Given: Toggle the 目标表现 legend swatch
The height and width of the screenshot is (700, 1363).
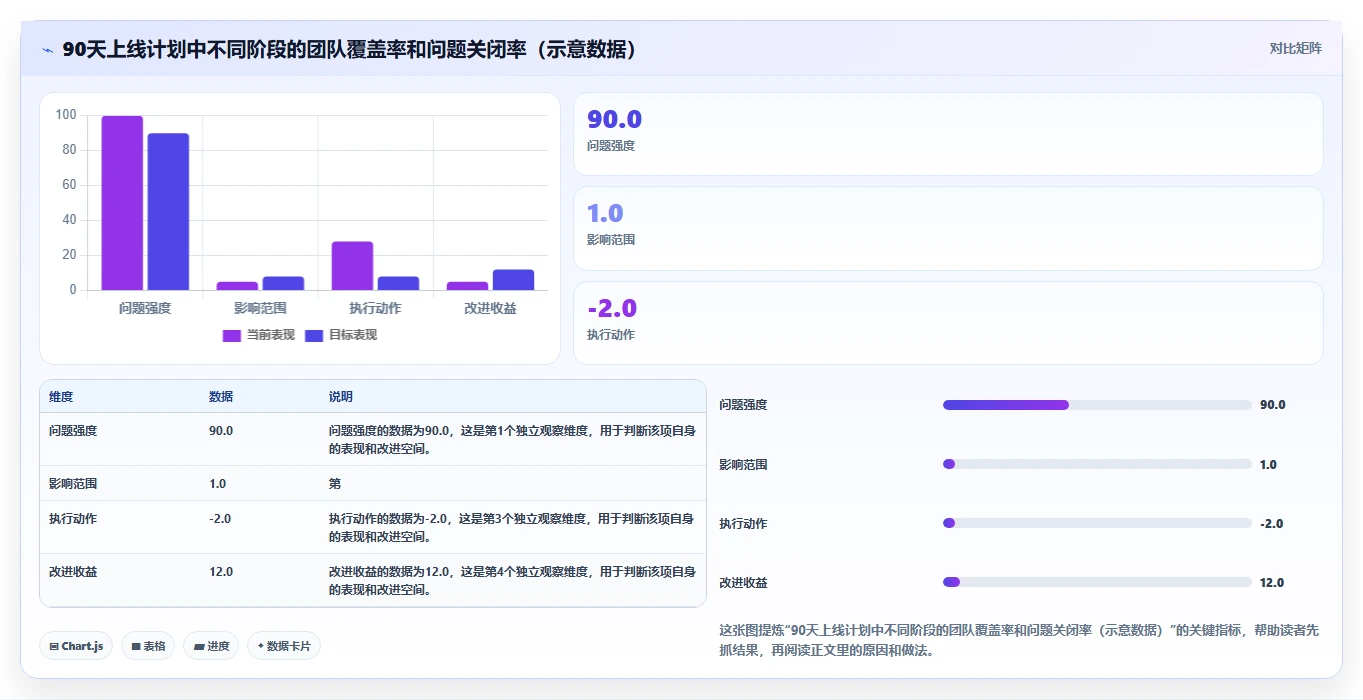Looking at the screenshot, I should pos(314,335).
